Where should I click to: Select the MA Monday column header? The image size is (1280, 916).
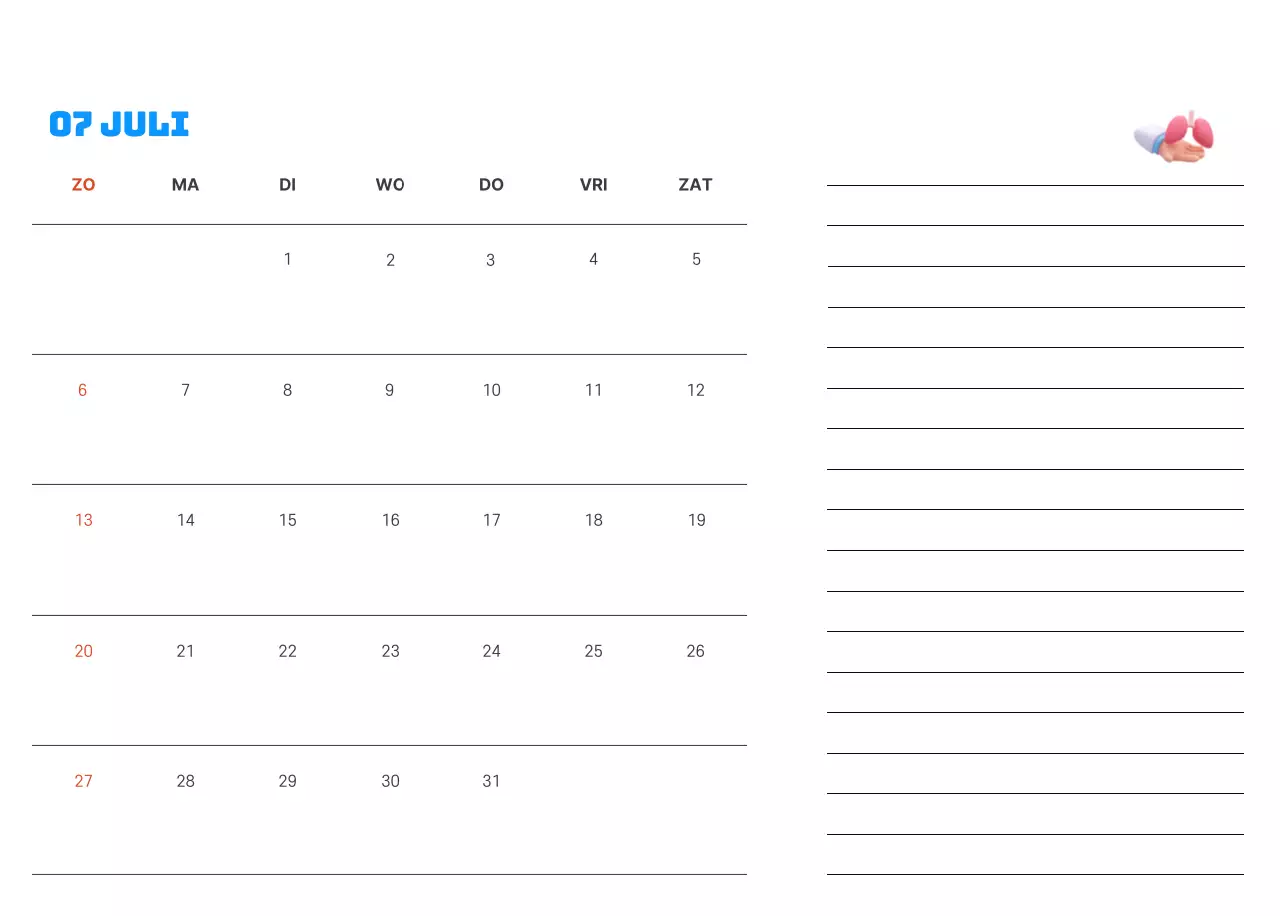185,185
